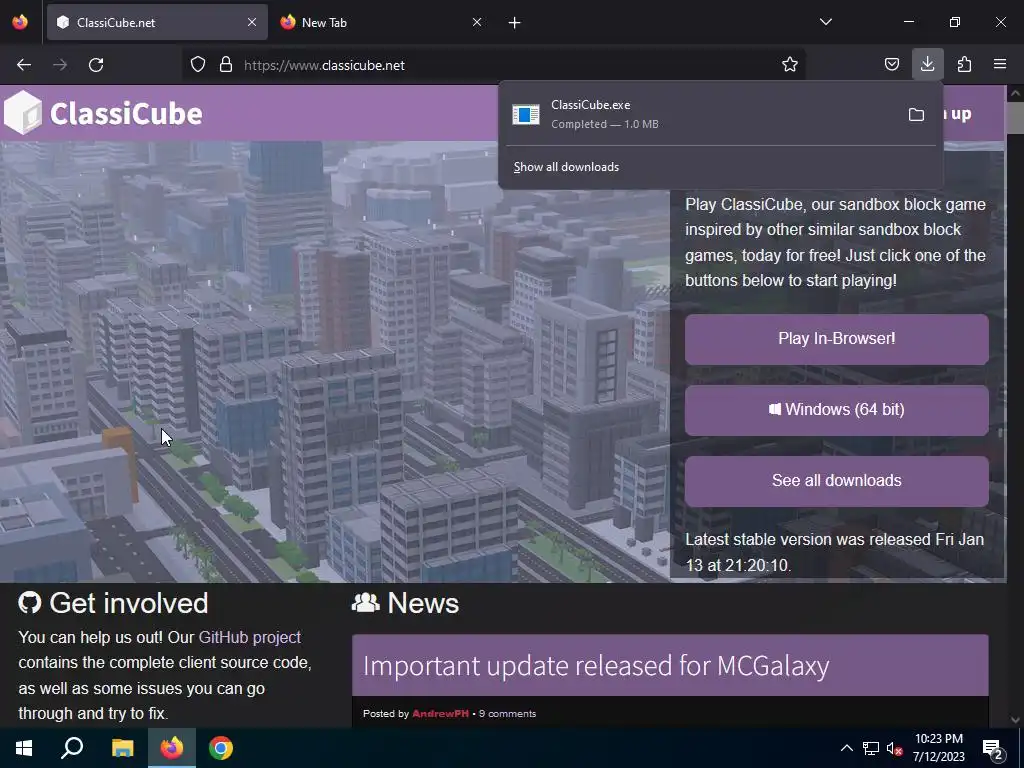Close the ClassiCube.net tab
This screenshot has height=768, width=1024.
pyautogui.click(x=252, y=22)
